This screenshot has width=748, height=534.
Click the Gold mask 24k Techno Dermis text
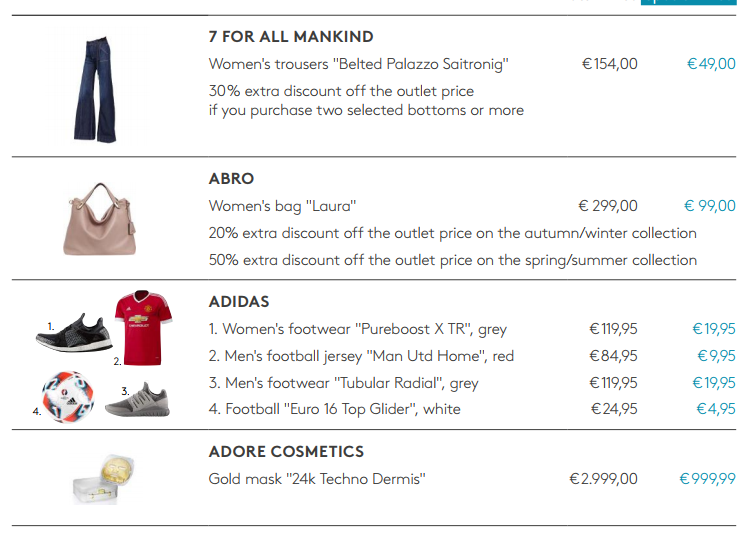coord(317,479)
